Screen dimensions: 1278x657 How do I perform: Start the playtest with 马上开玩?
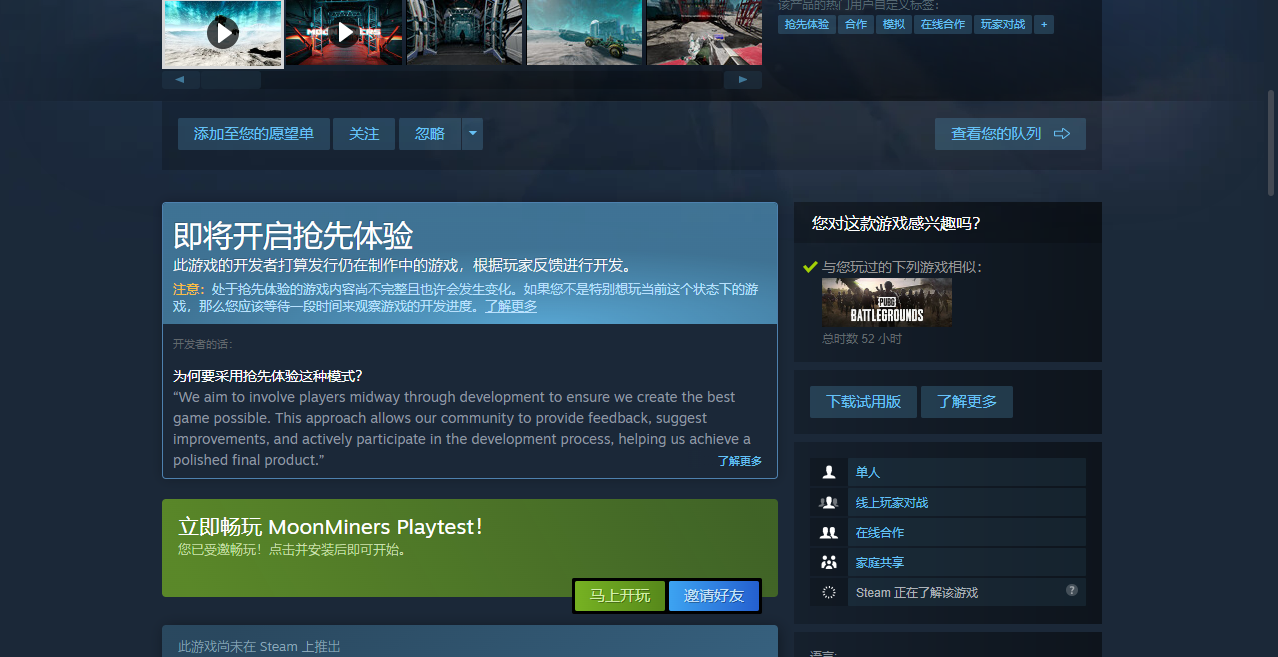point(620,596)
